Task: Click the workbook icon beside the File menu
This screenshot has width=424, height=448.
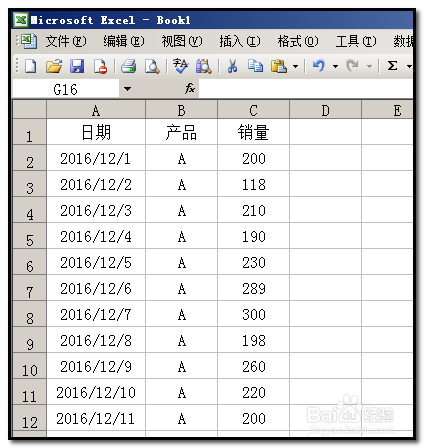Action: coord(28,41)
